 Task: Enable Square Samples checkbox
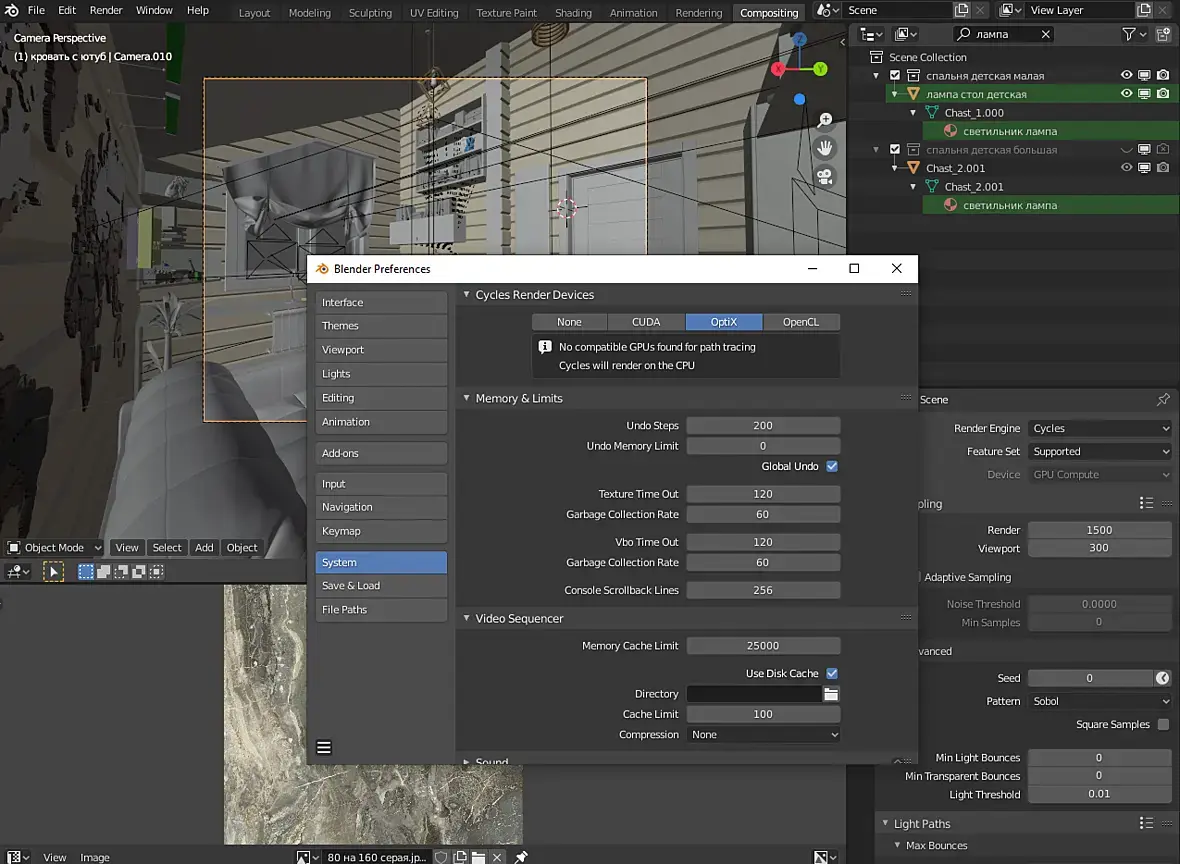[x=1163, y=725]
